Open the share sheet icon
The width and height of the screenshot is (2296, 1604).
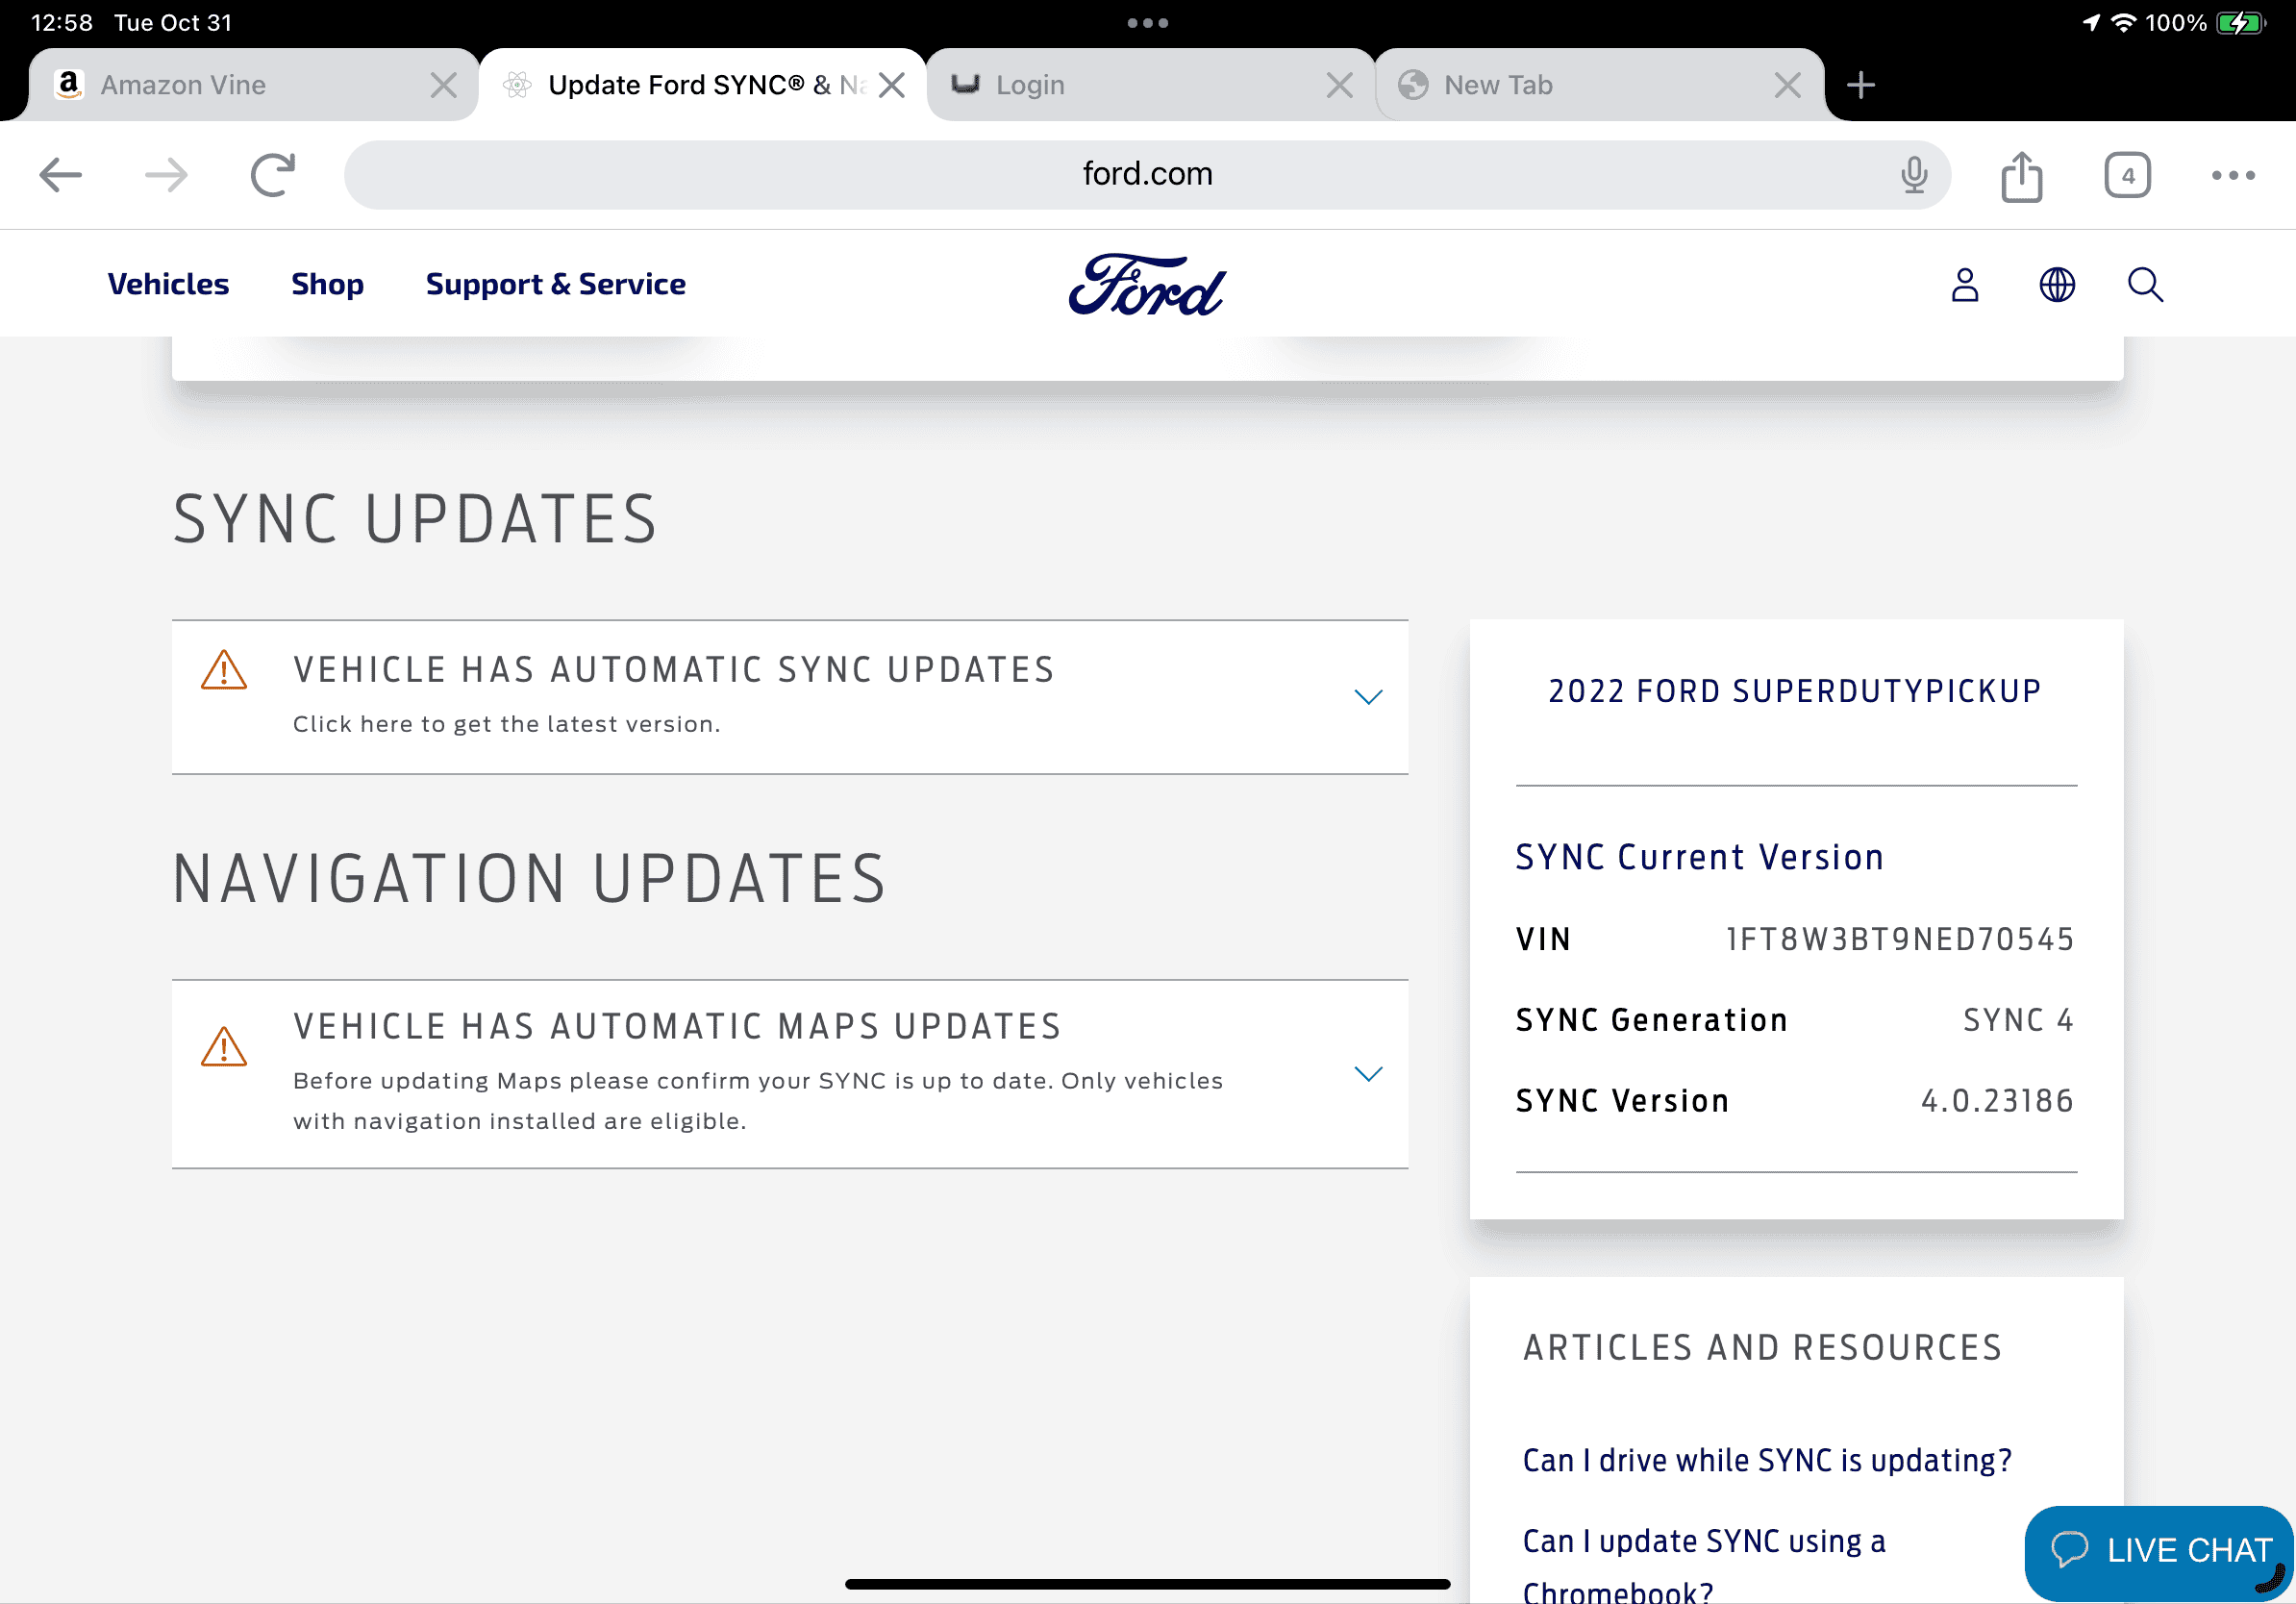pos(2021,177)
